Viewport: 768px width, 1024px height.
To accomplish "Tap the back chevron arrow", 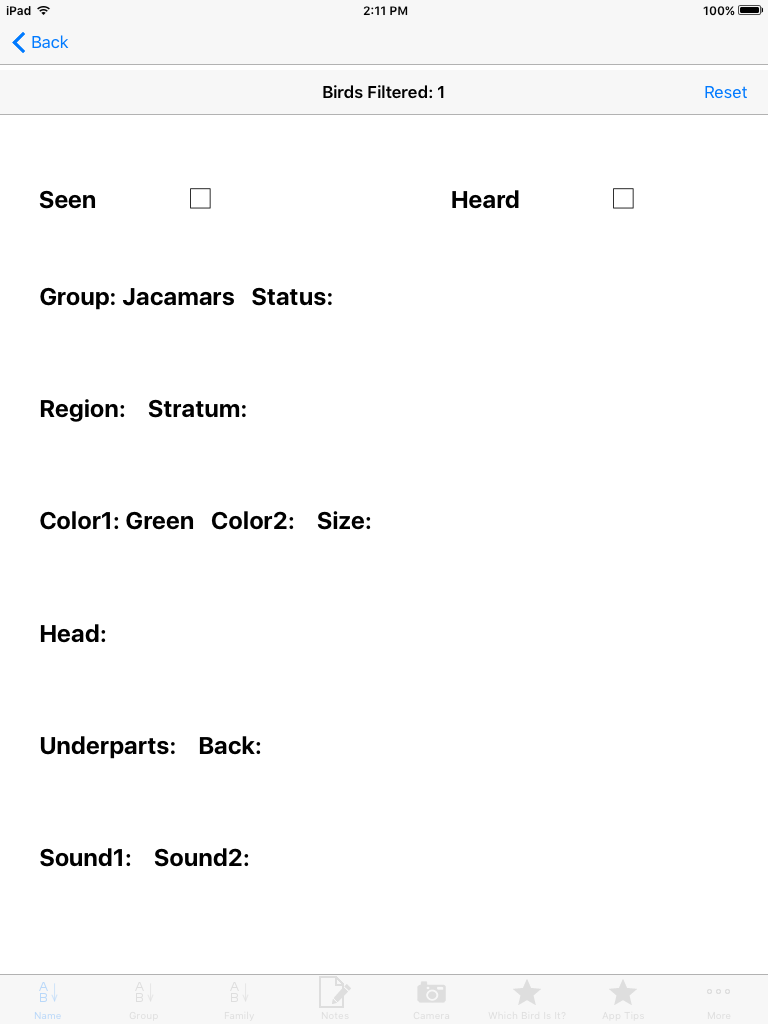I will [17, 42].
